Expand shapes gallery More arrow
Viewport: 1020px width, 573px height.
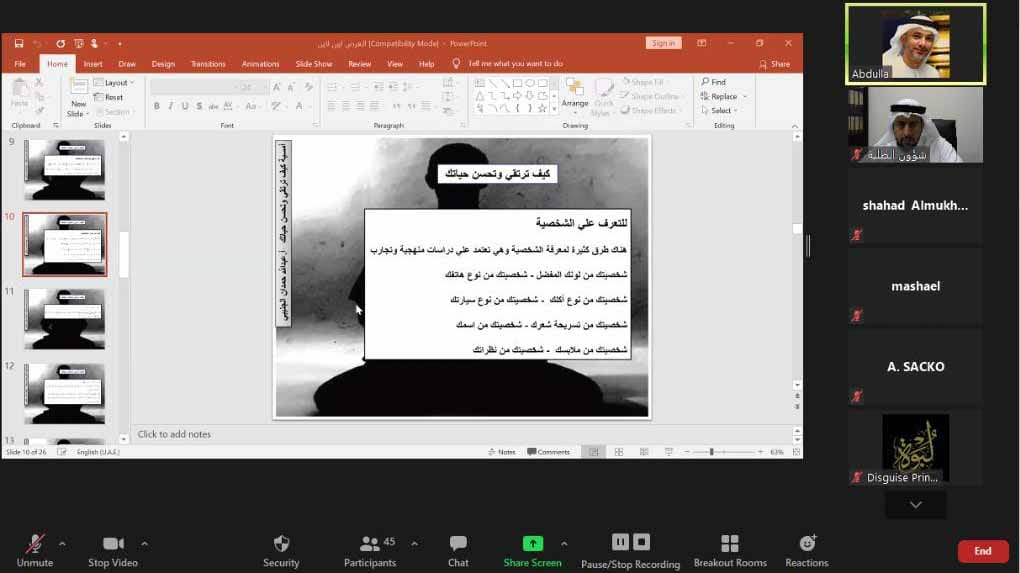coord(554,109)
